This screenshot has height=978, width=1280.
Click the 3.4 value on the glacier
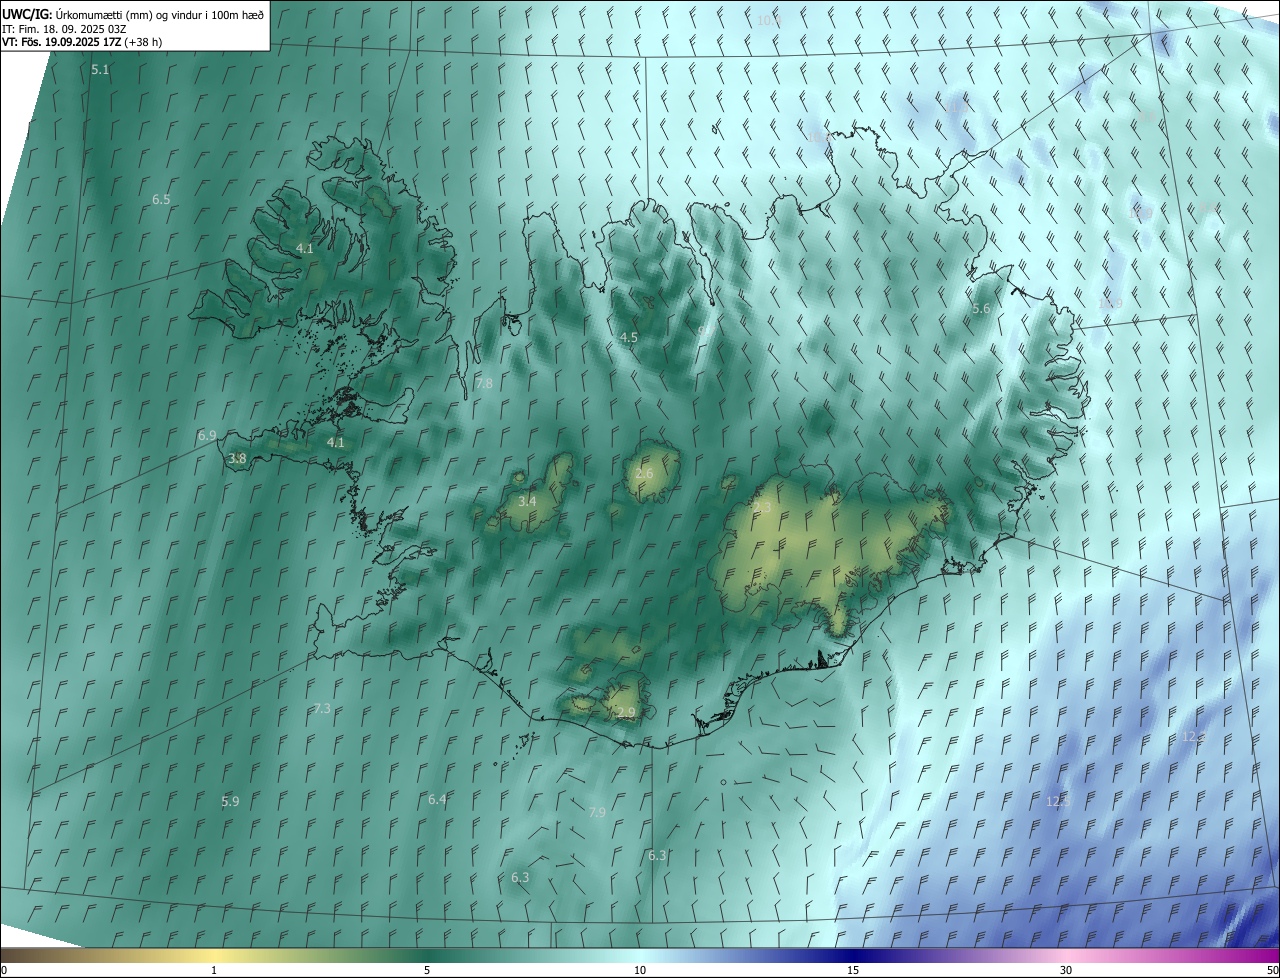click(527, 501)
